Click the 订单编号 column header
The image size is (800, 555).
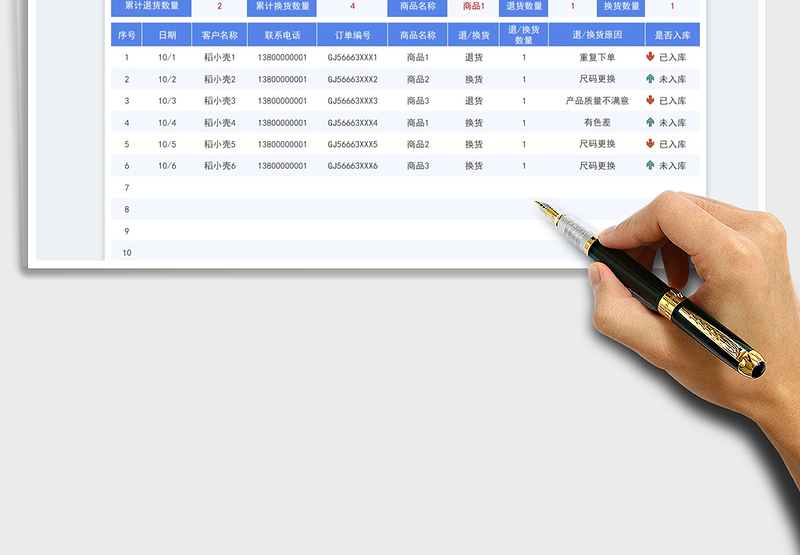pyautogui.click(x=352, y=35)
